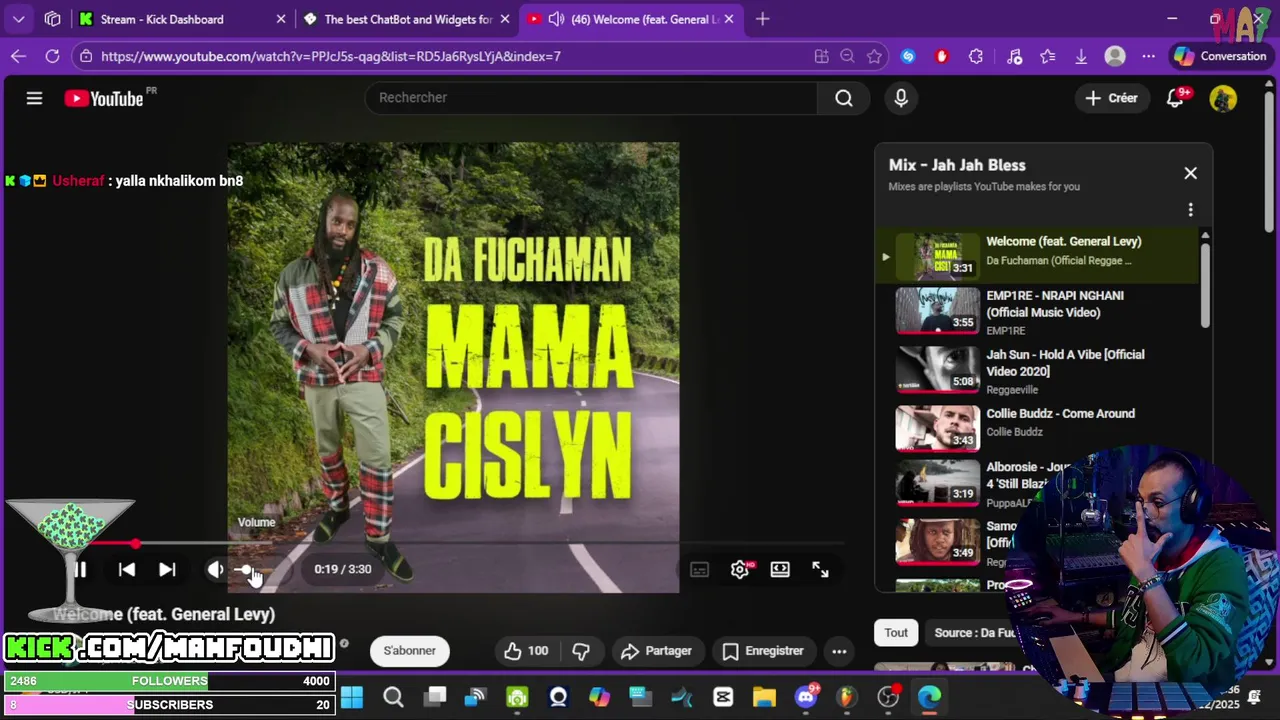Open the Windows Start menu
Viewport: 1280px width, 720px height.
tap(352, 697)
